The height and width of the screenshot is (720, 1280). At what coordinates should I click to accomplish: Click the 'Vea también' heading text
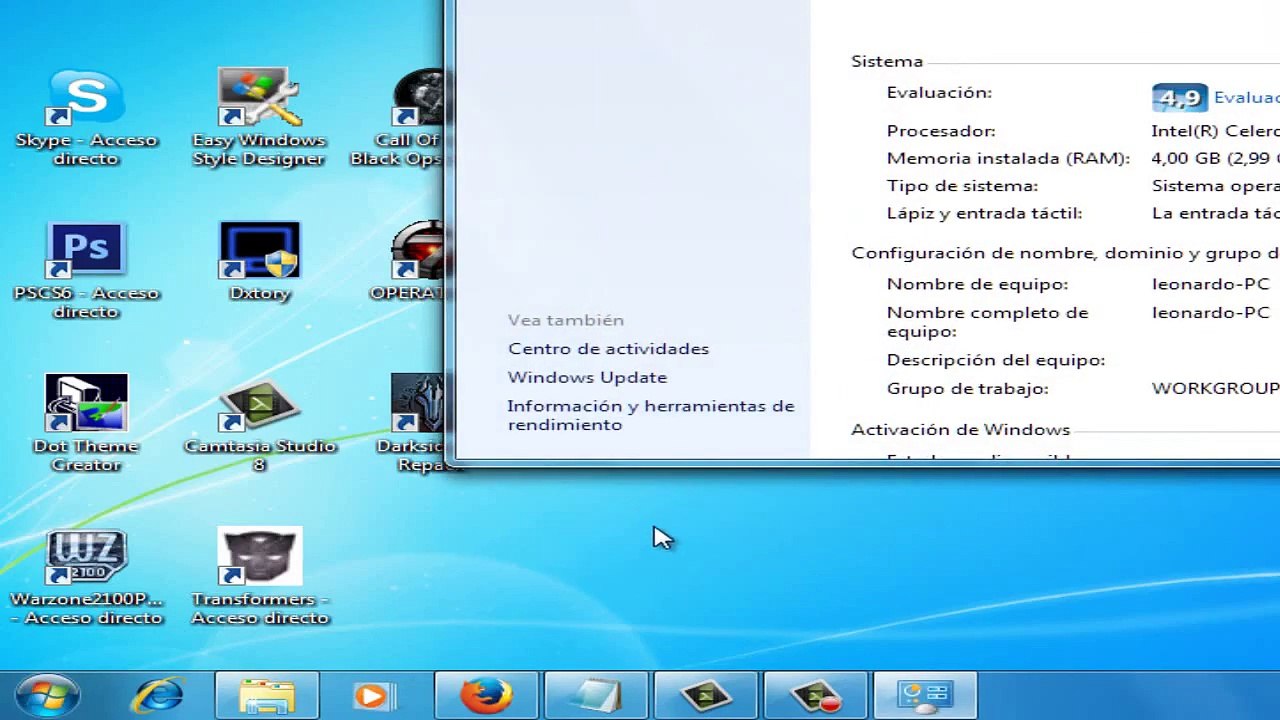(566, 320)
